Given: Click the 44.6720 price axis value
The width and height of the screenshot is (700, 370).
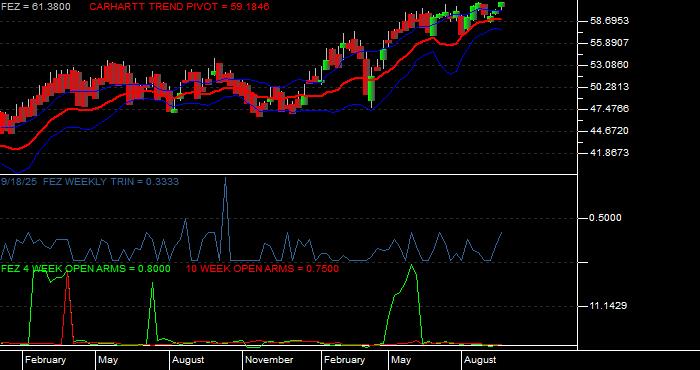Looking at the screenshot, I should [x=609, y=131].
